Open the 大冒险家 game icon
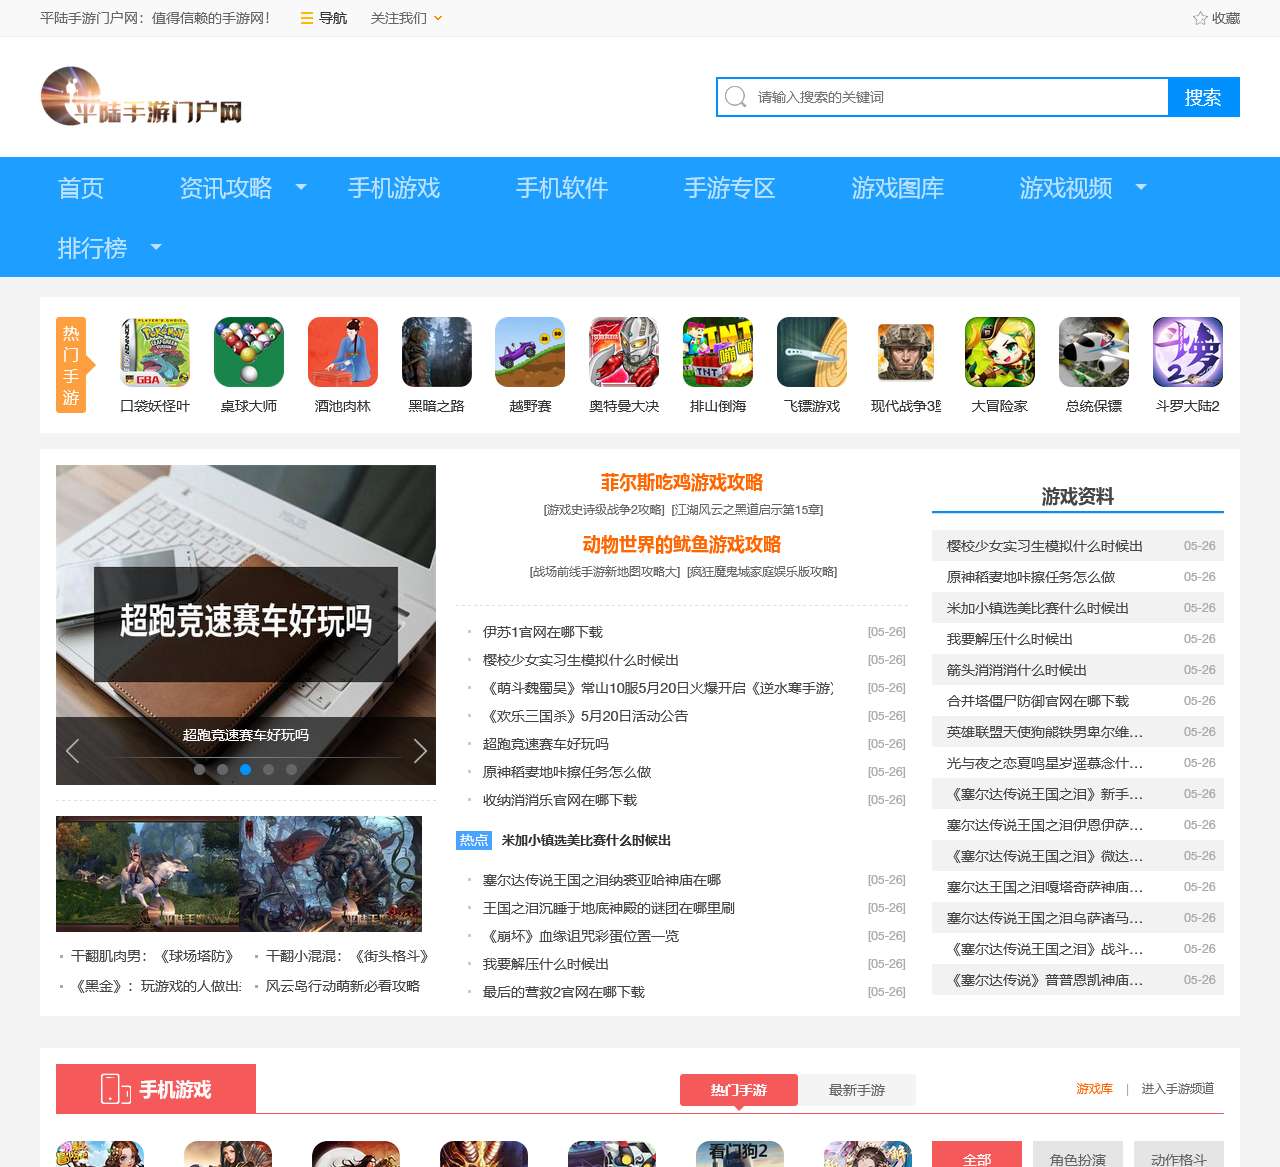This screenshot has width=1280, height=1167. coord(1000,352)
